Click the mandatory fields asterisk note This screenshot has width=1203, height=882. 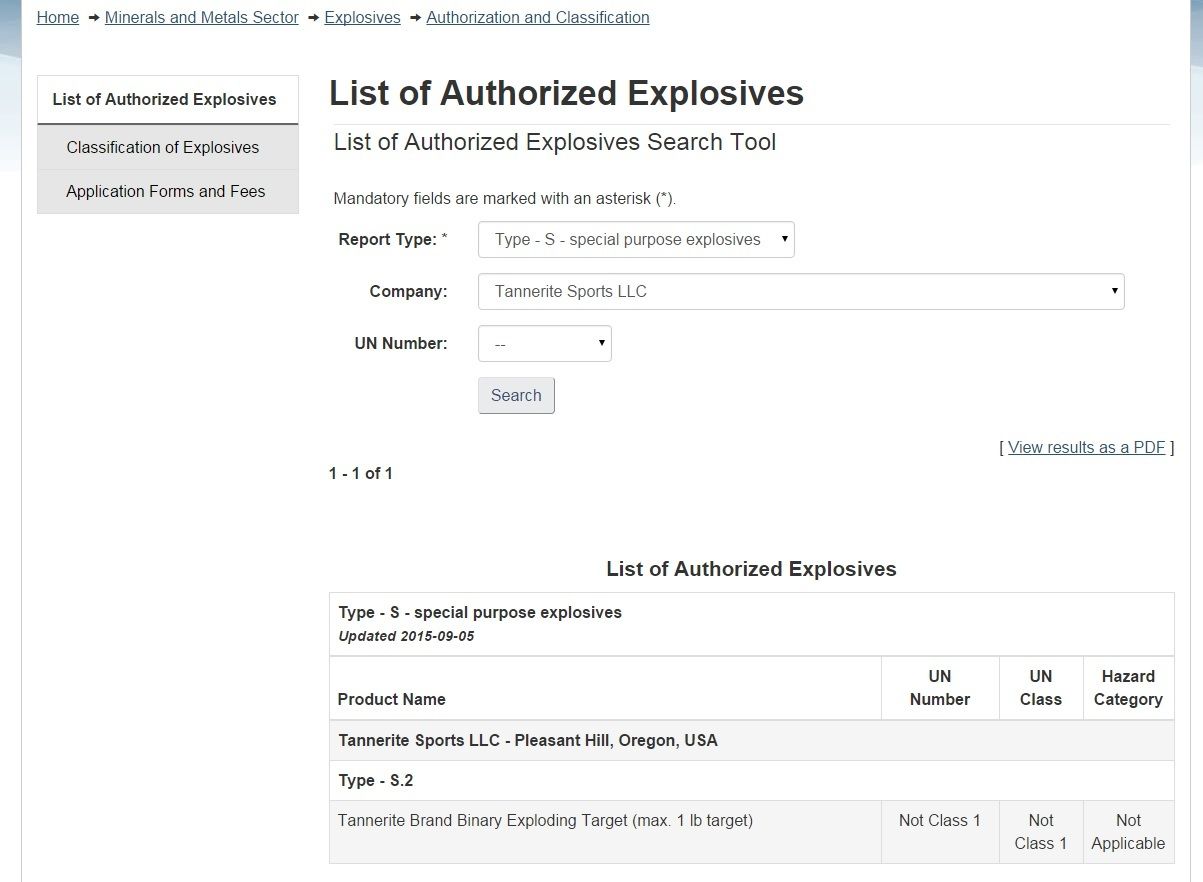505,198
